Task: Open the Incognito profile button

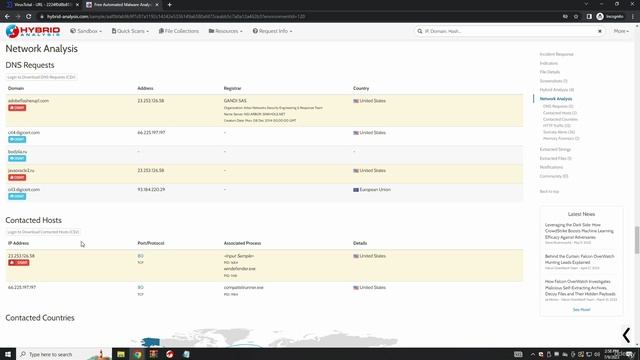Action: [x=610, y=16]
